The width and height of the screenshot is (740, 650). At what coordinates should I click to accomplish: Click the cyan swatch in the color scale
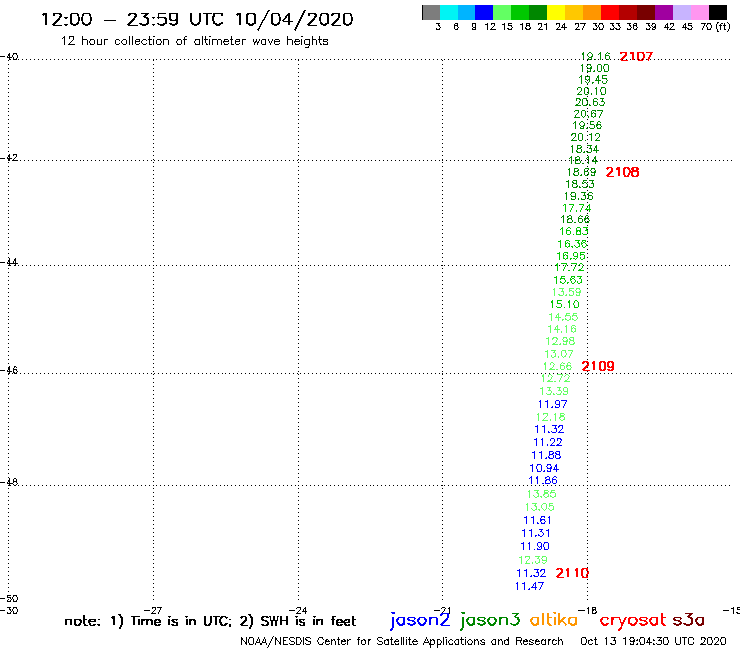pyautogui.click(x=449, y=12)
